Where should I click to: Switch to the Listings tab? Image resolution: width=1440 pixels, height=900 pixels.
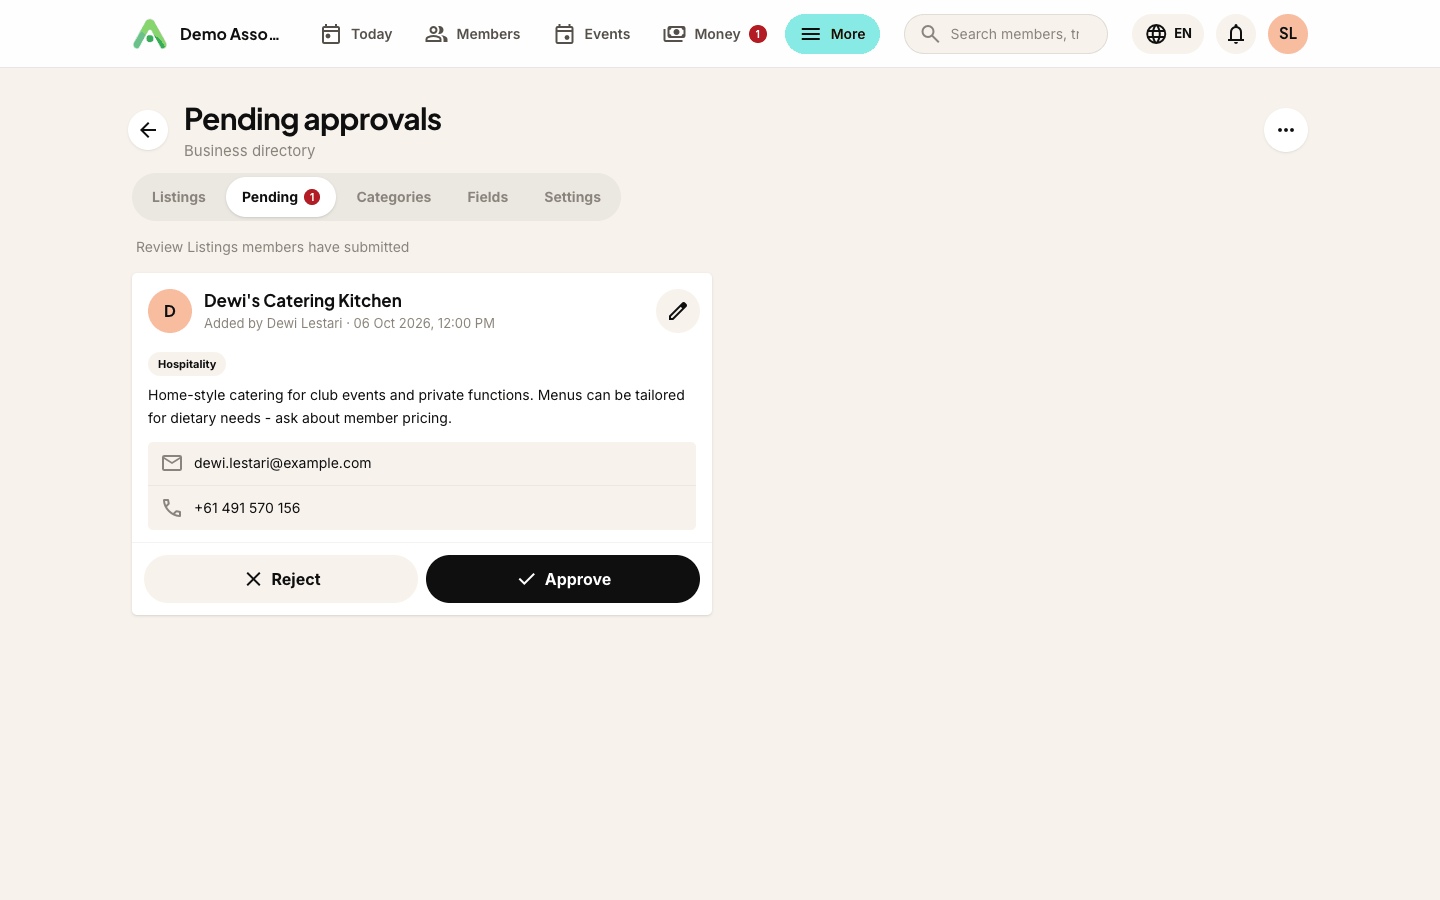pos(179,197)
